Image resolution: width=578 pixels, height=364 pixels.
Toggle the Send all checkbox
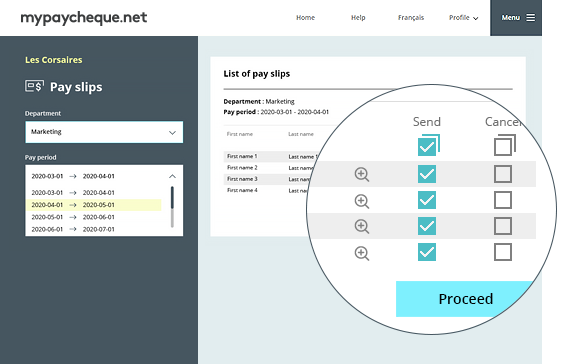429,145
